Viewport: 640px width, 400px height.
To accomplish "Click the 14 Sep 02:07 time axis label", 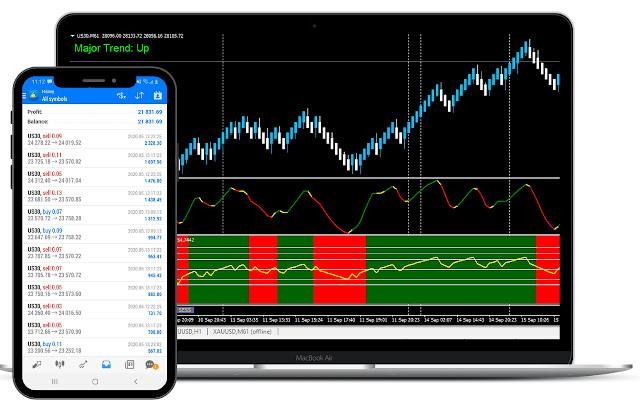I will point(438,320).
